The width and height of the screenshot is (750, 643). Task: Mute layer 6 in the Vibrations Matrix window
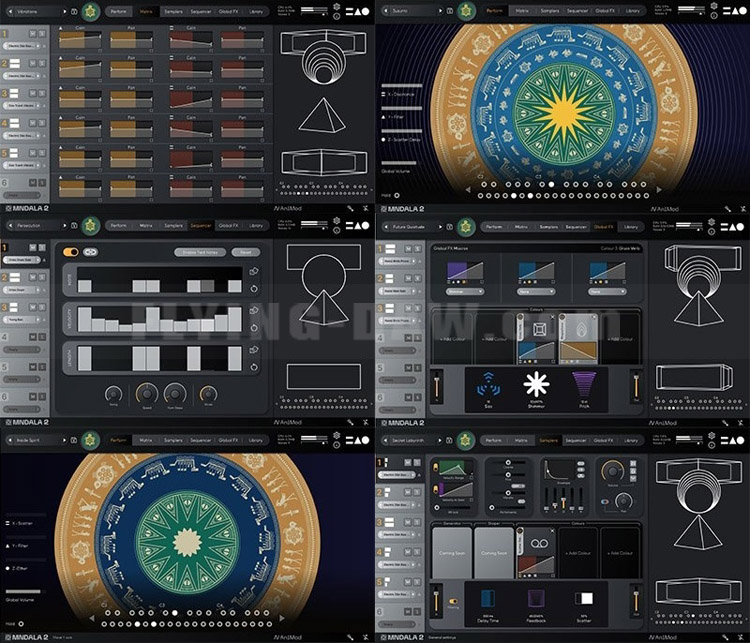(33, 183)
